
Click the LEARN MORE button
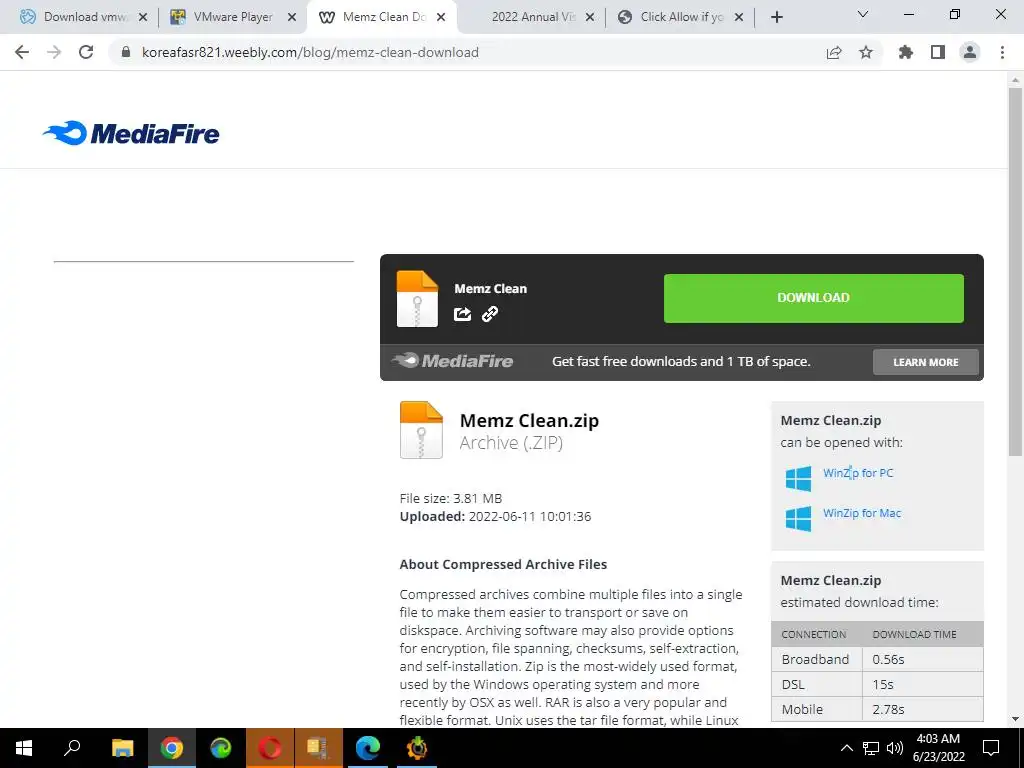coord(925,362)
